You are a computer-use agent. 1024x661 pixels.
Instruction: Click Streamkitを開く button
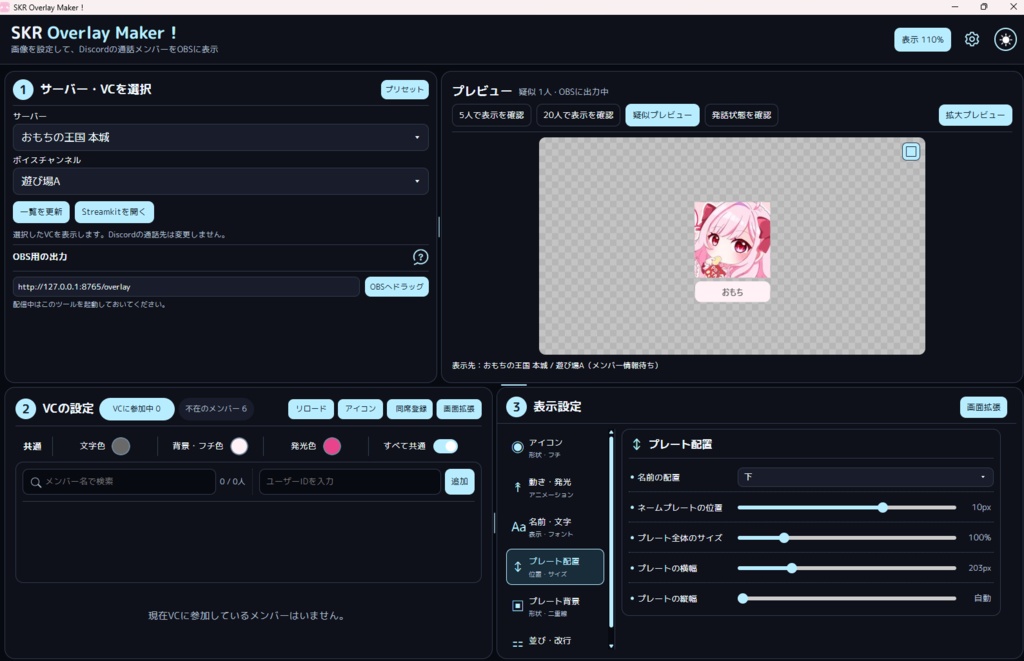114,212
